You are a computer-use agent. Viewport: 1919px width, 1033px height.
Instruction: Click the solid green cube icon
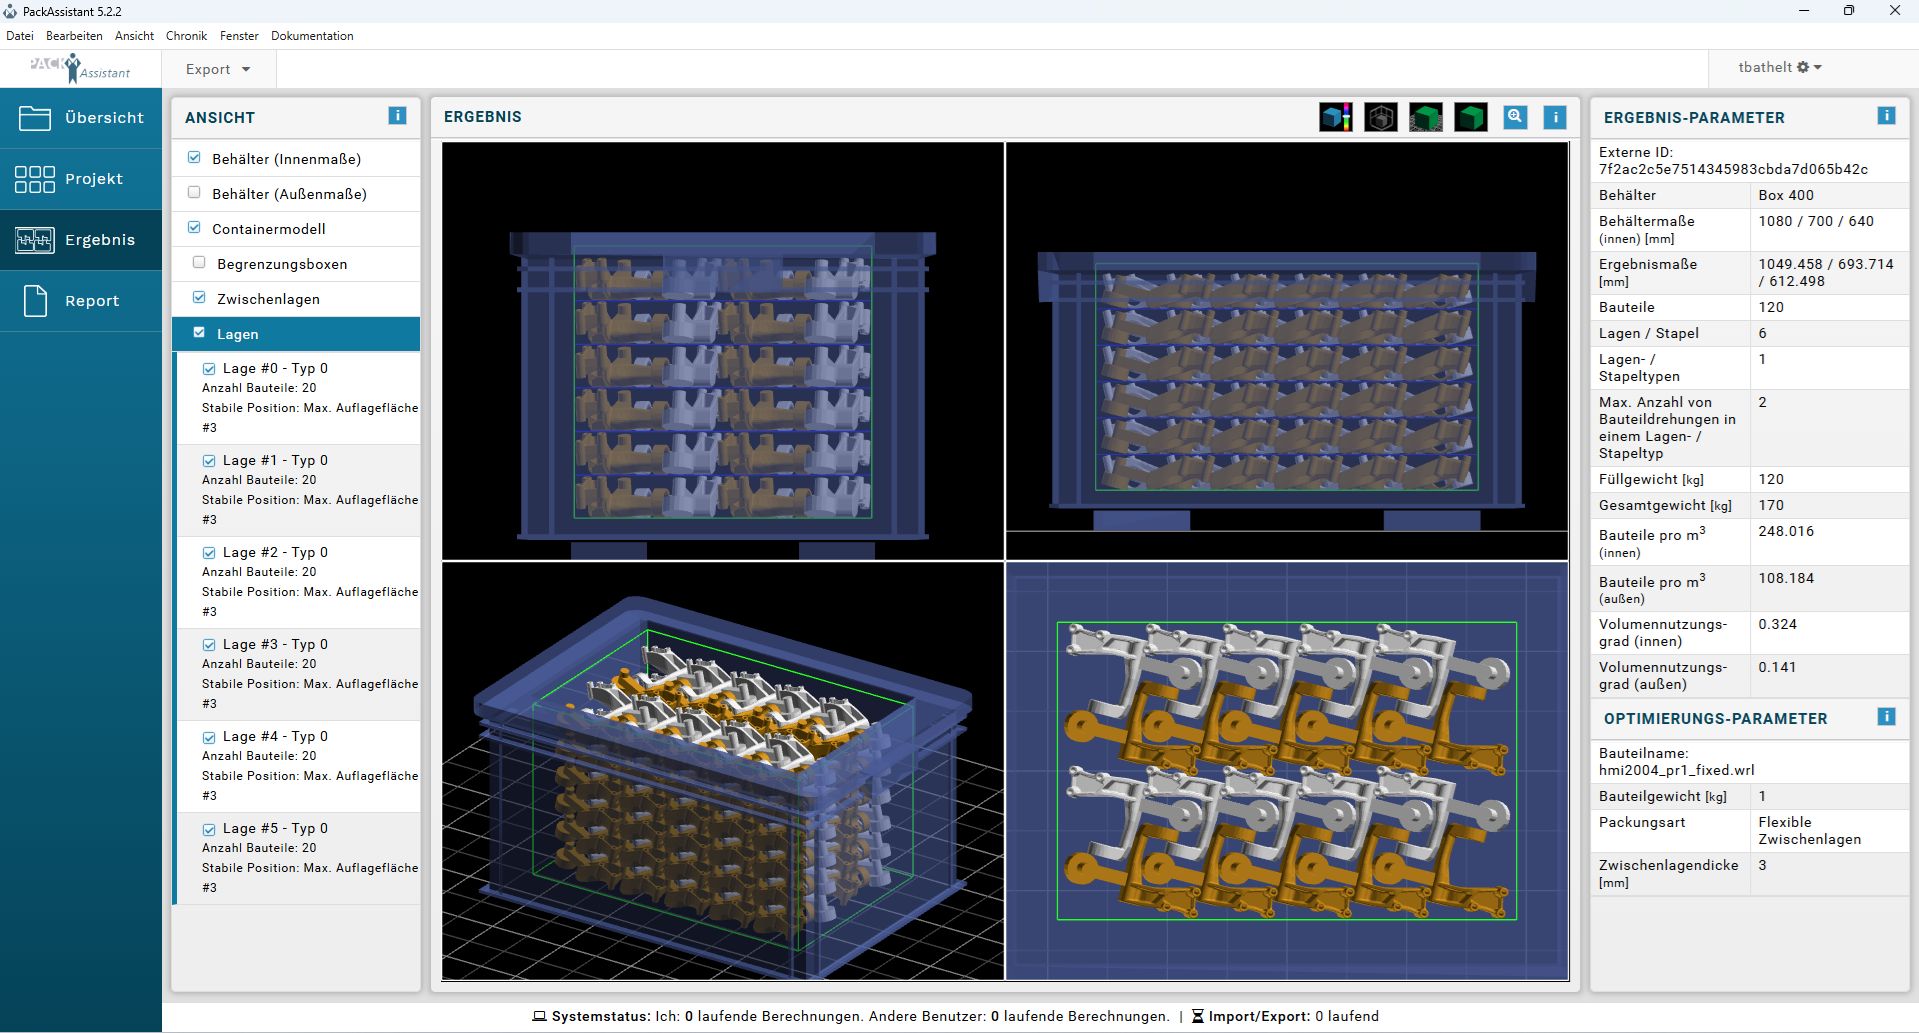pos(1470,117)
